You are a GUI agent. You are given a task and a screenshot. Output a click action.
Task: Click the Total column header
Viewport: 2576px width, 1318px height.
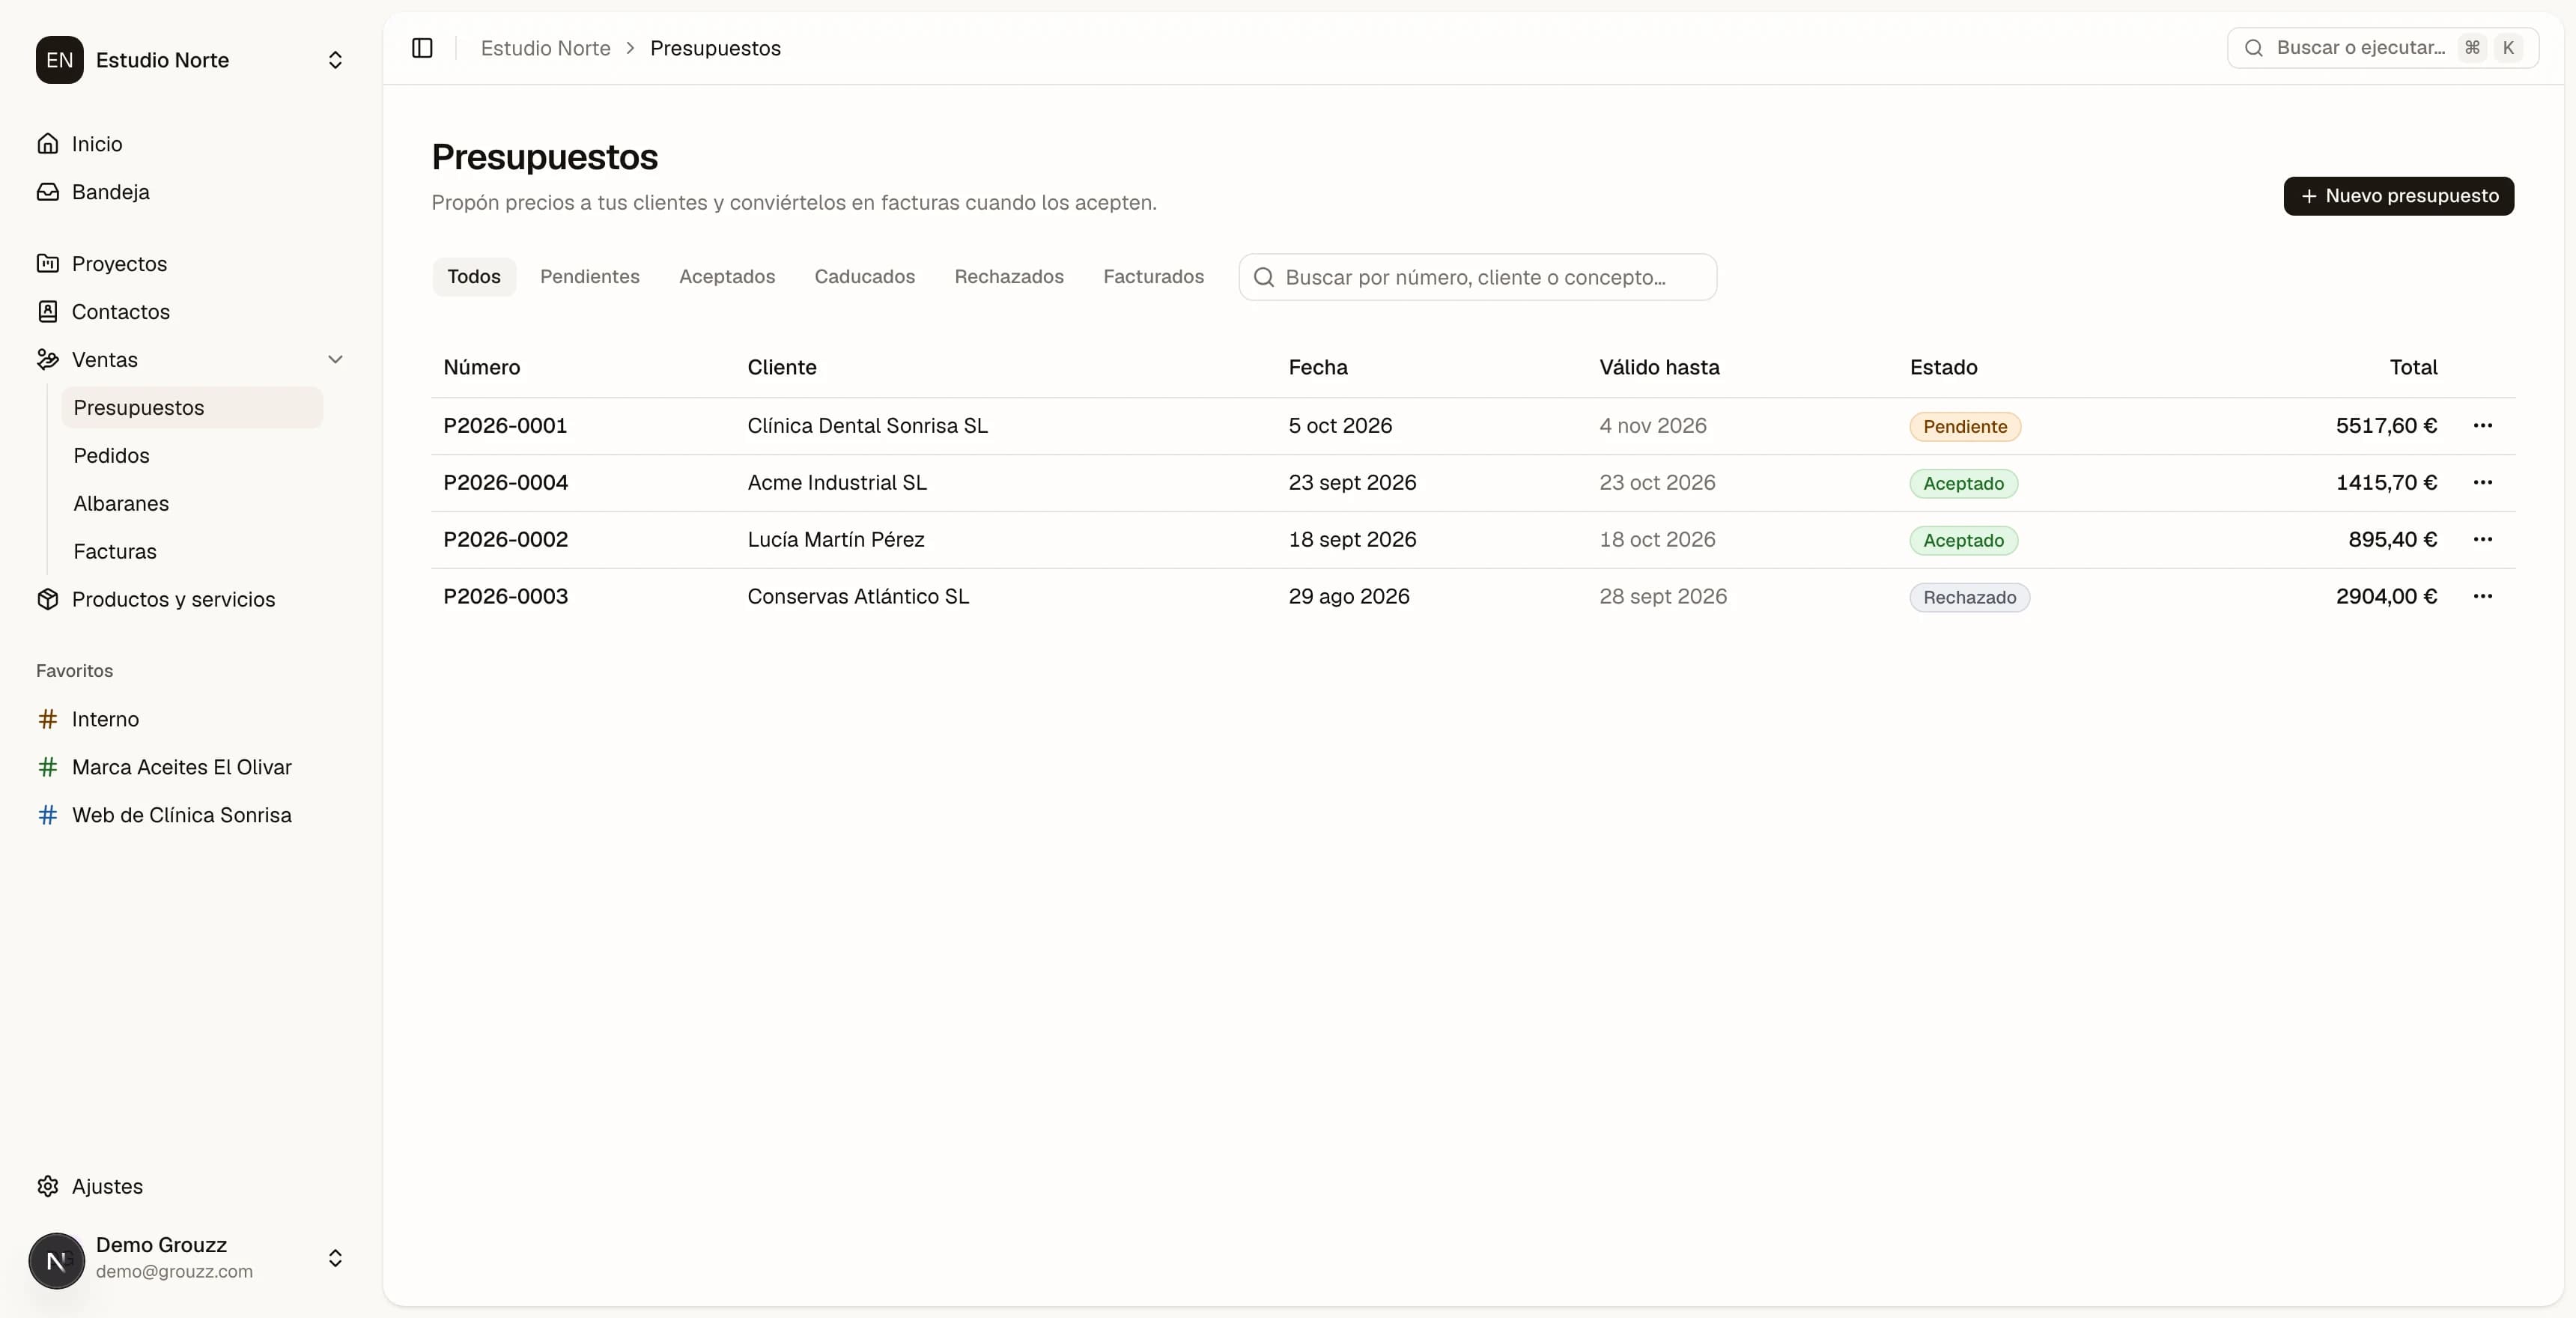(2413, 368)
